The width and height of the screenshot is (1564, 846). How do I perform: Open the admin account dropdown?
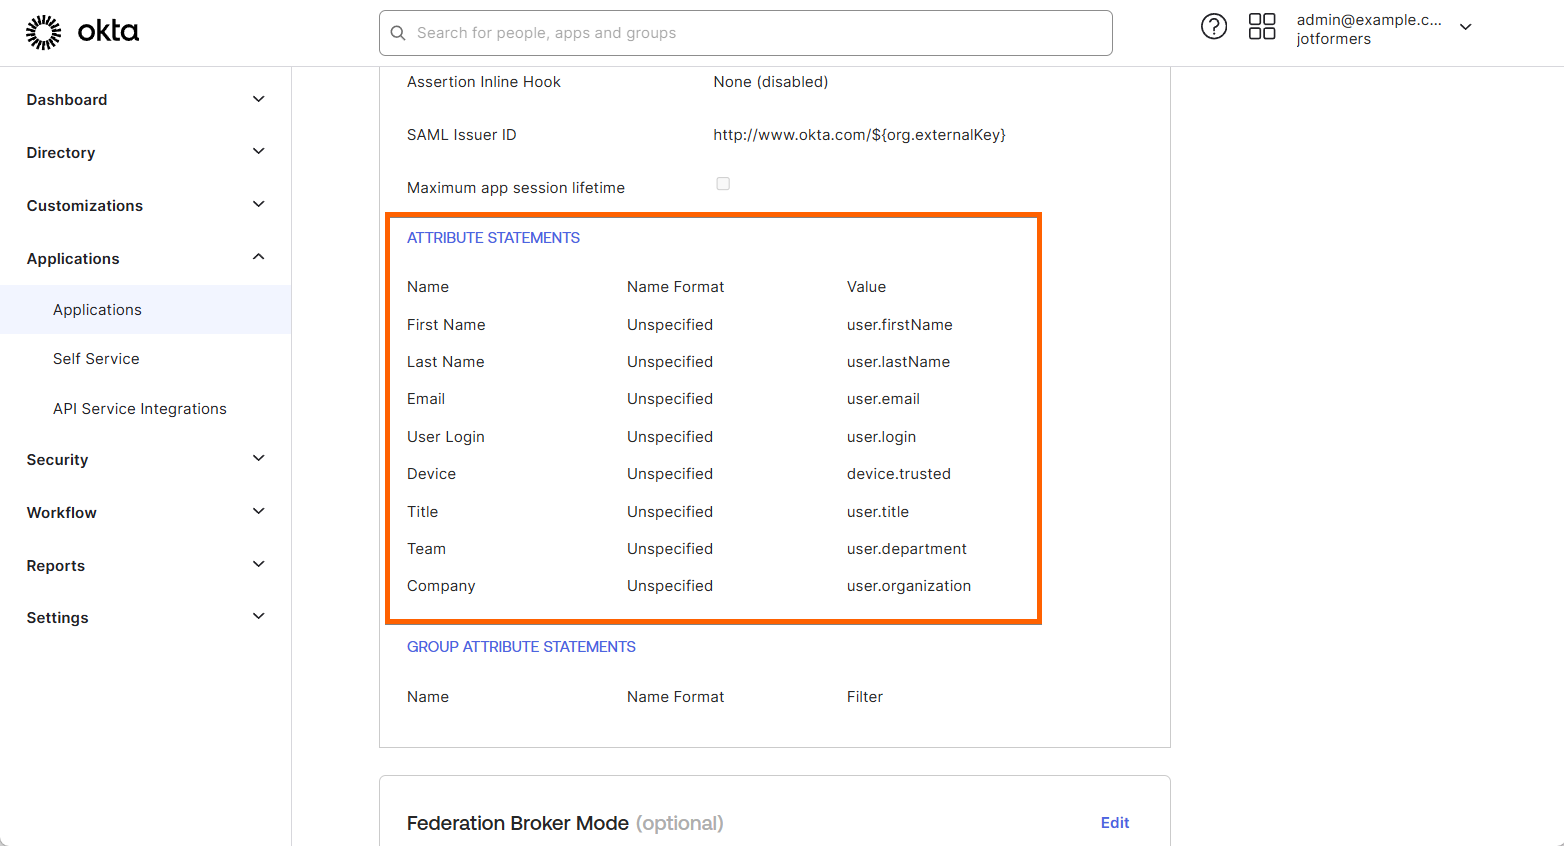tap(1465, 28)
